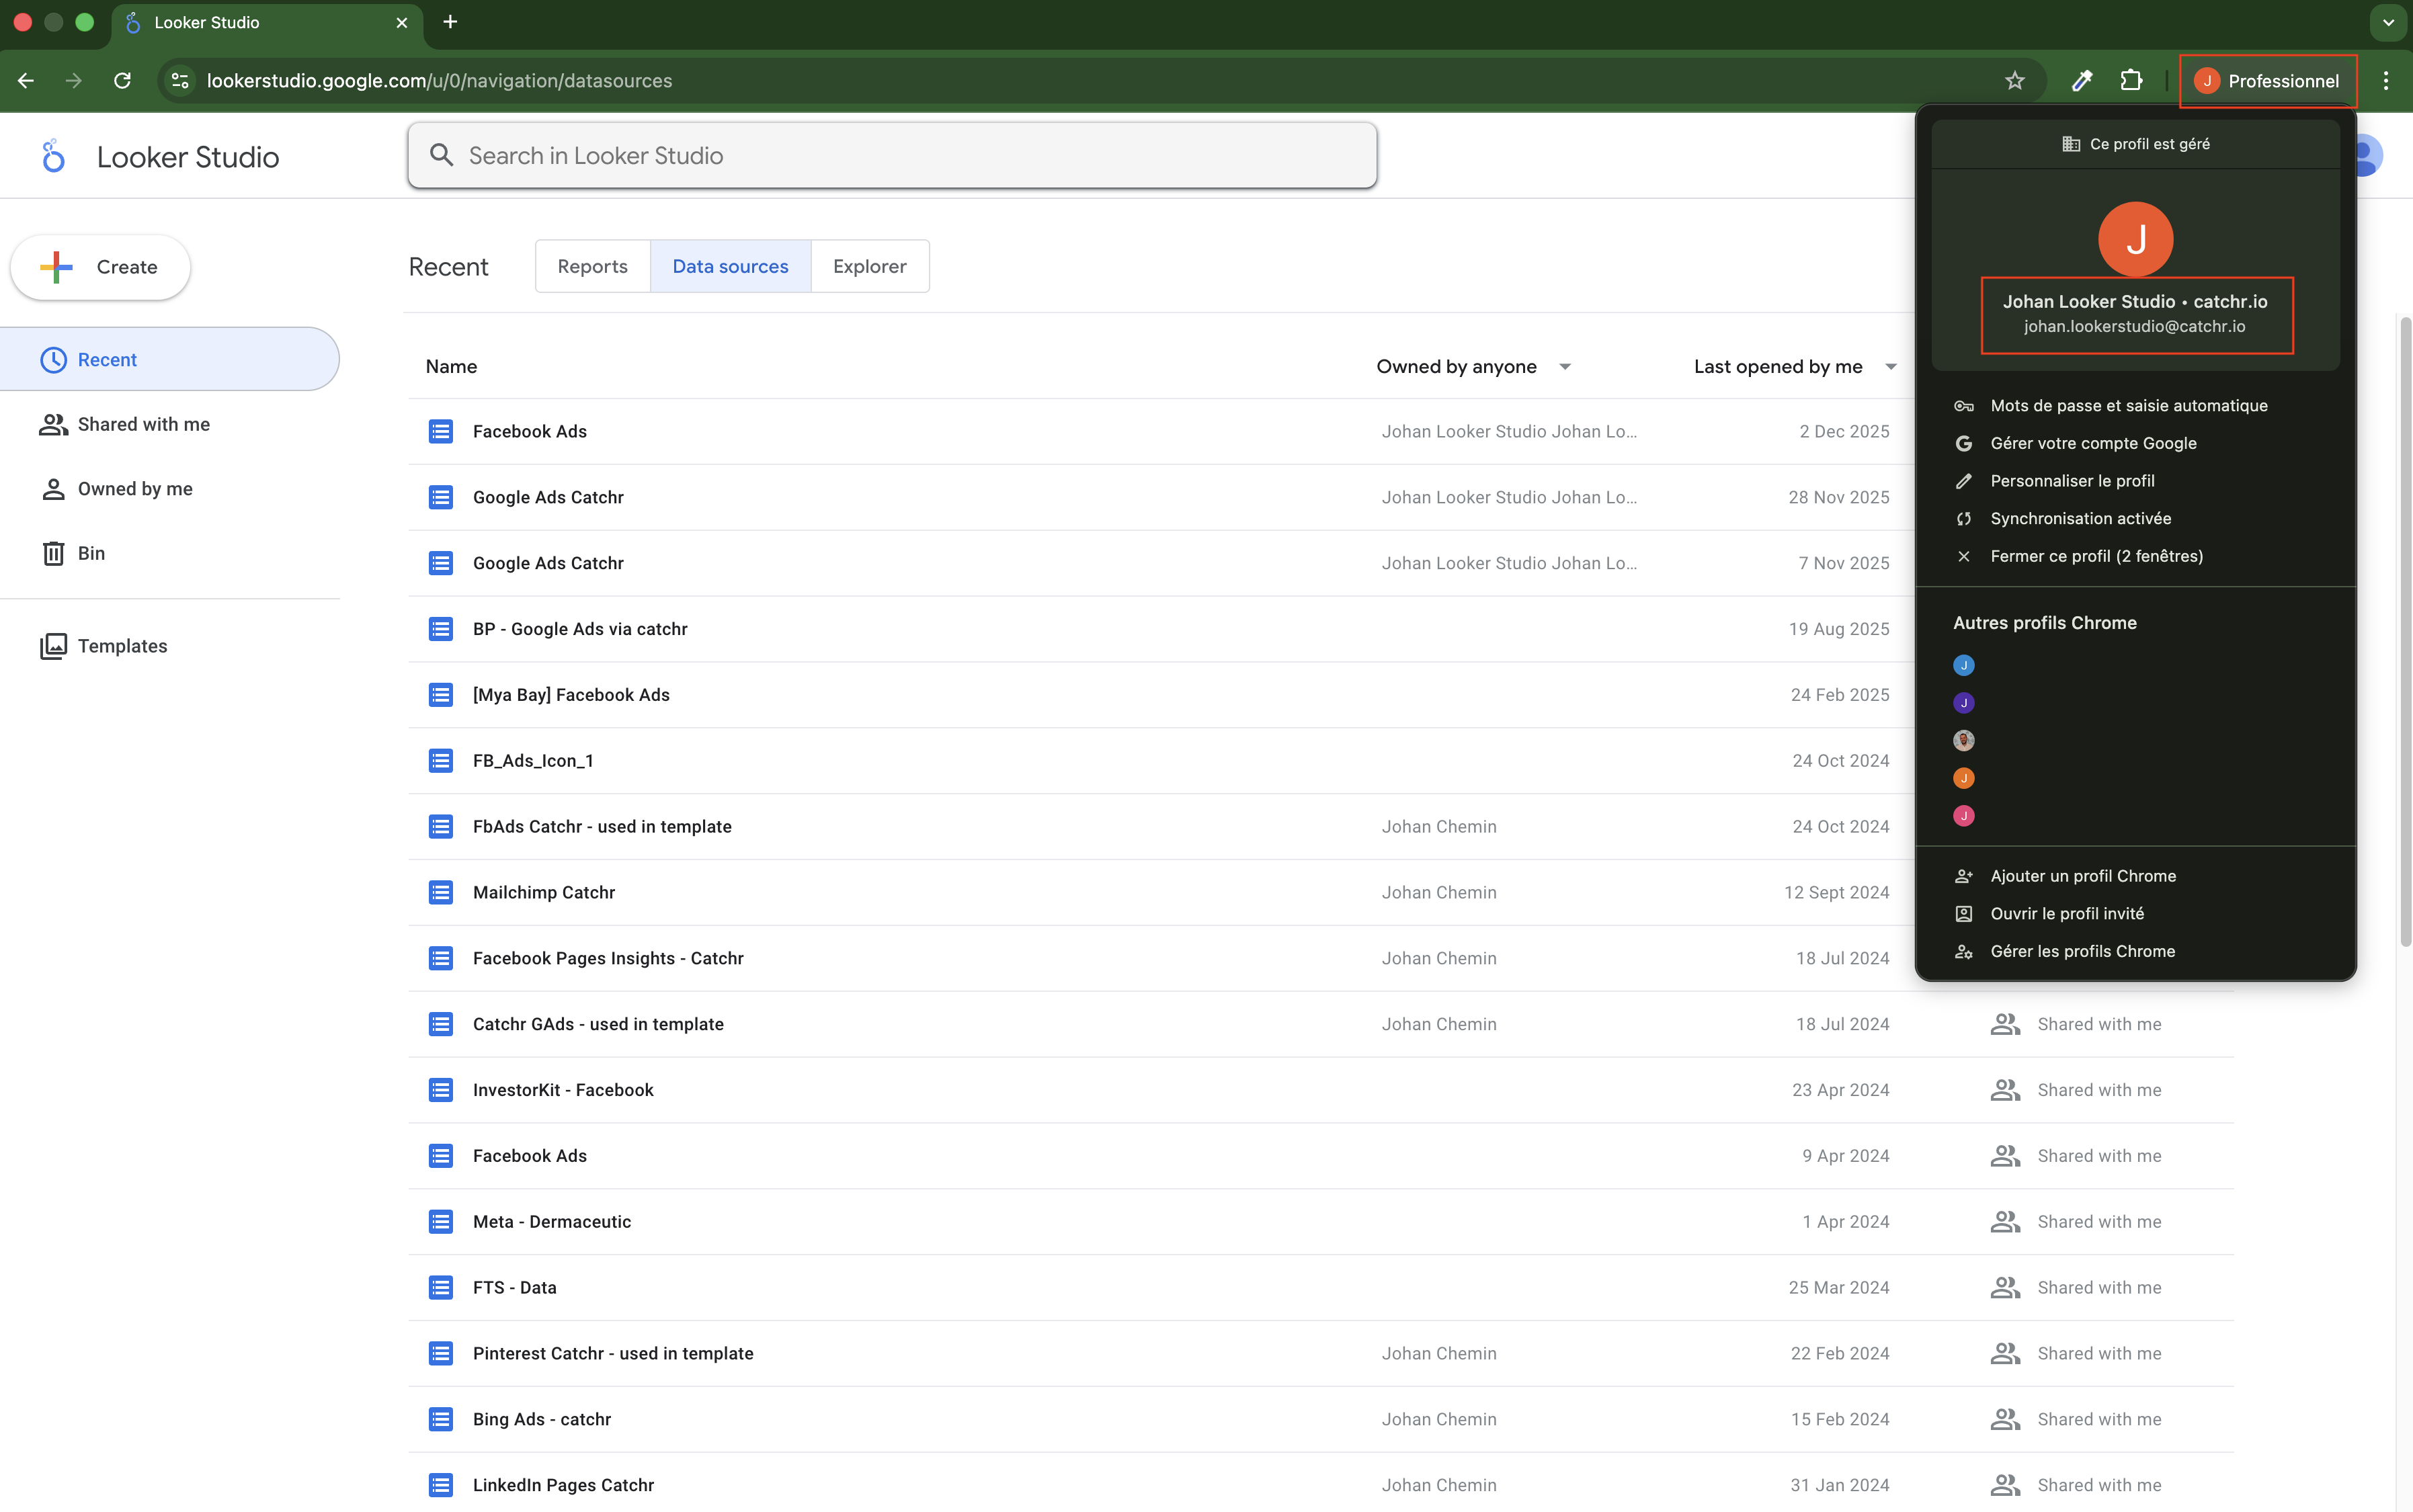Click the Looker Studio logo icon
This screenshot has height=1512, width=2413.
[x=53, y=156]
